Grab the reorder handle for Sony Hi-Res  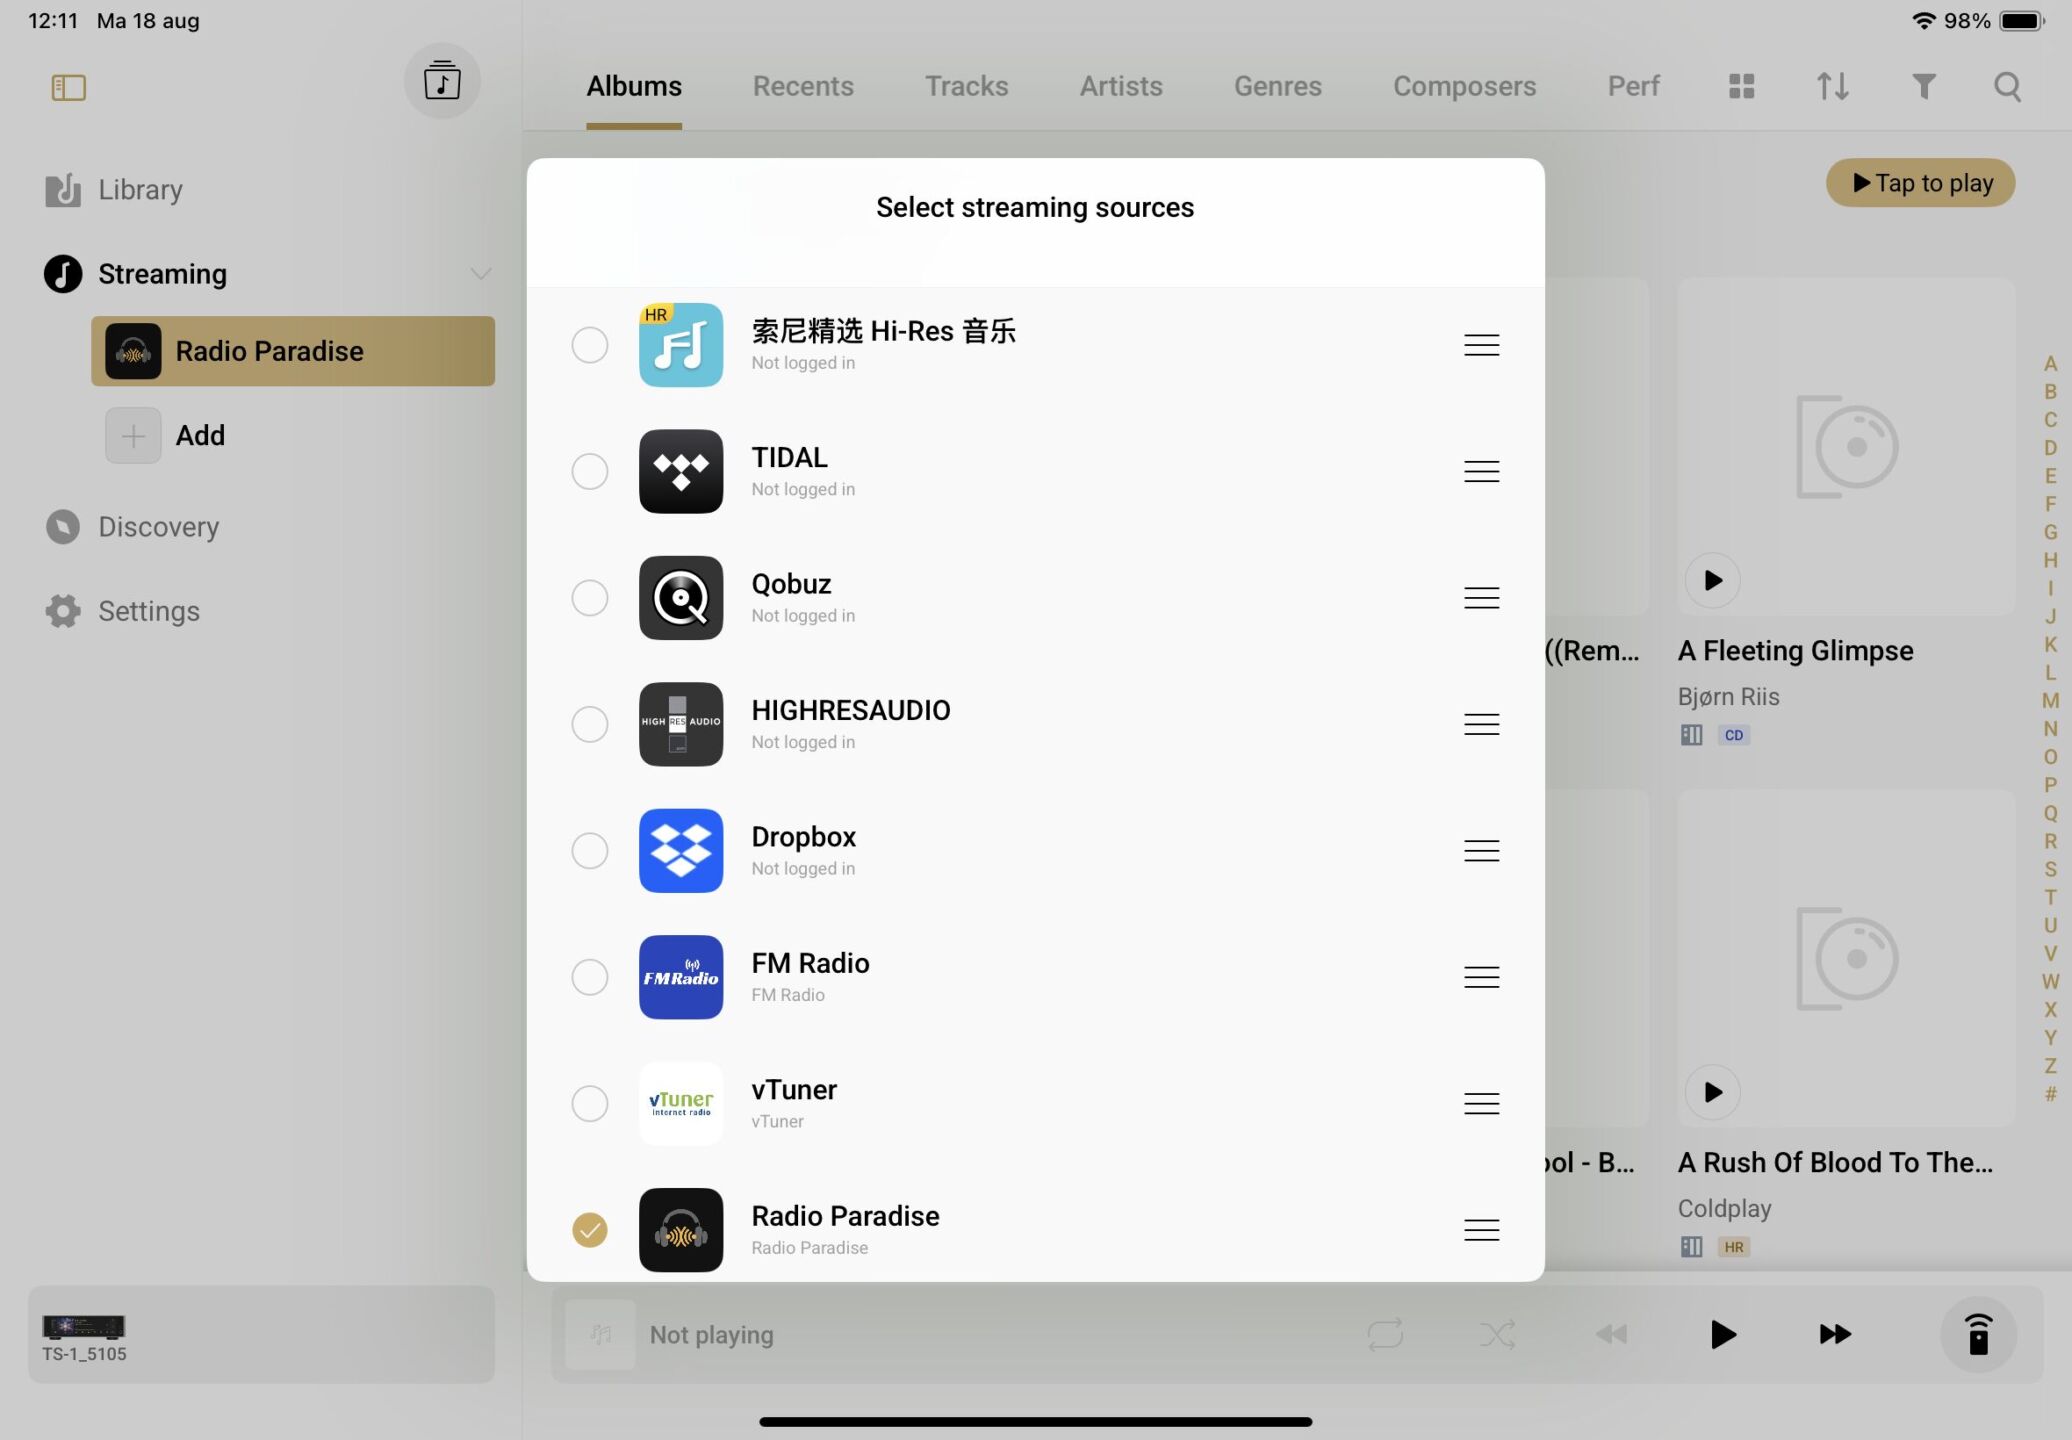click(x=1481, y=345)
